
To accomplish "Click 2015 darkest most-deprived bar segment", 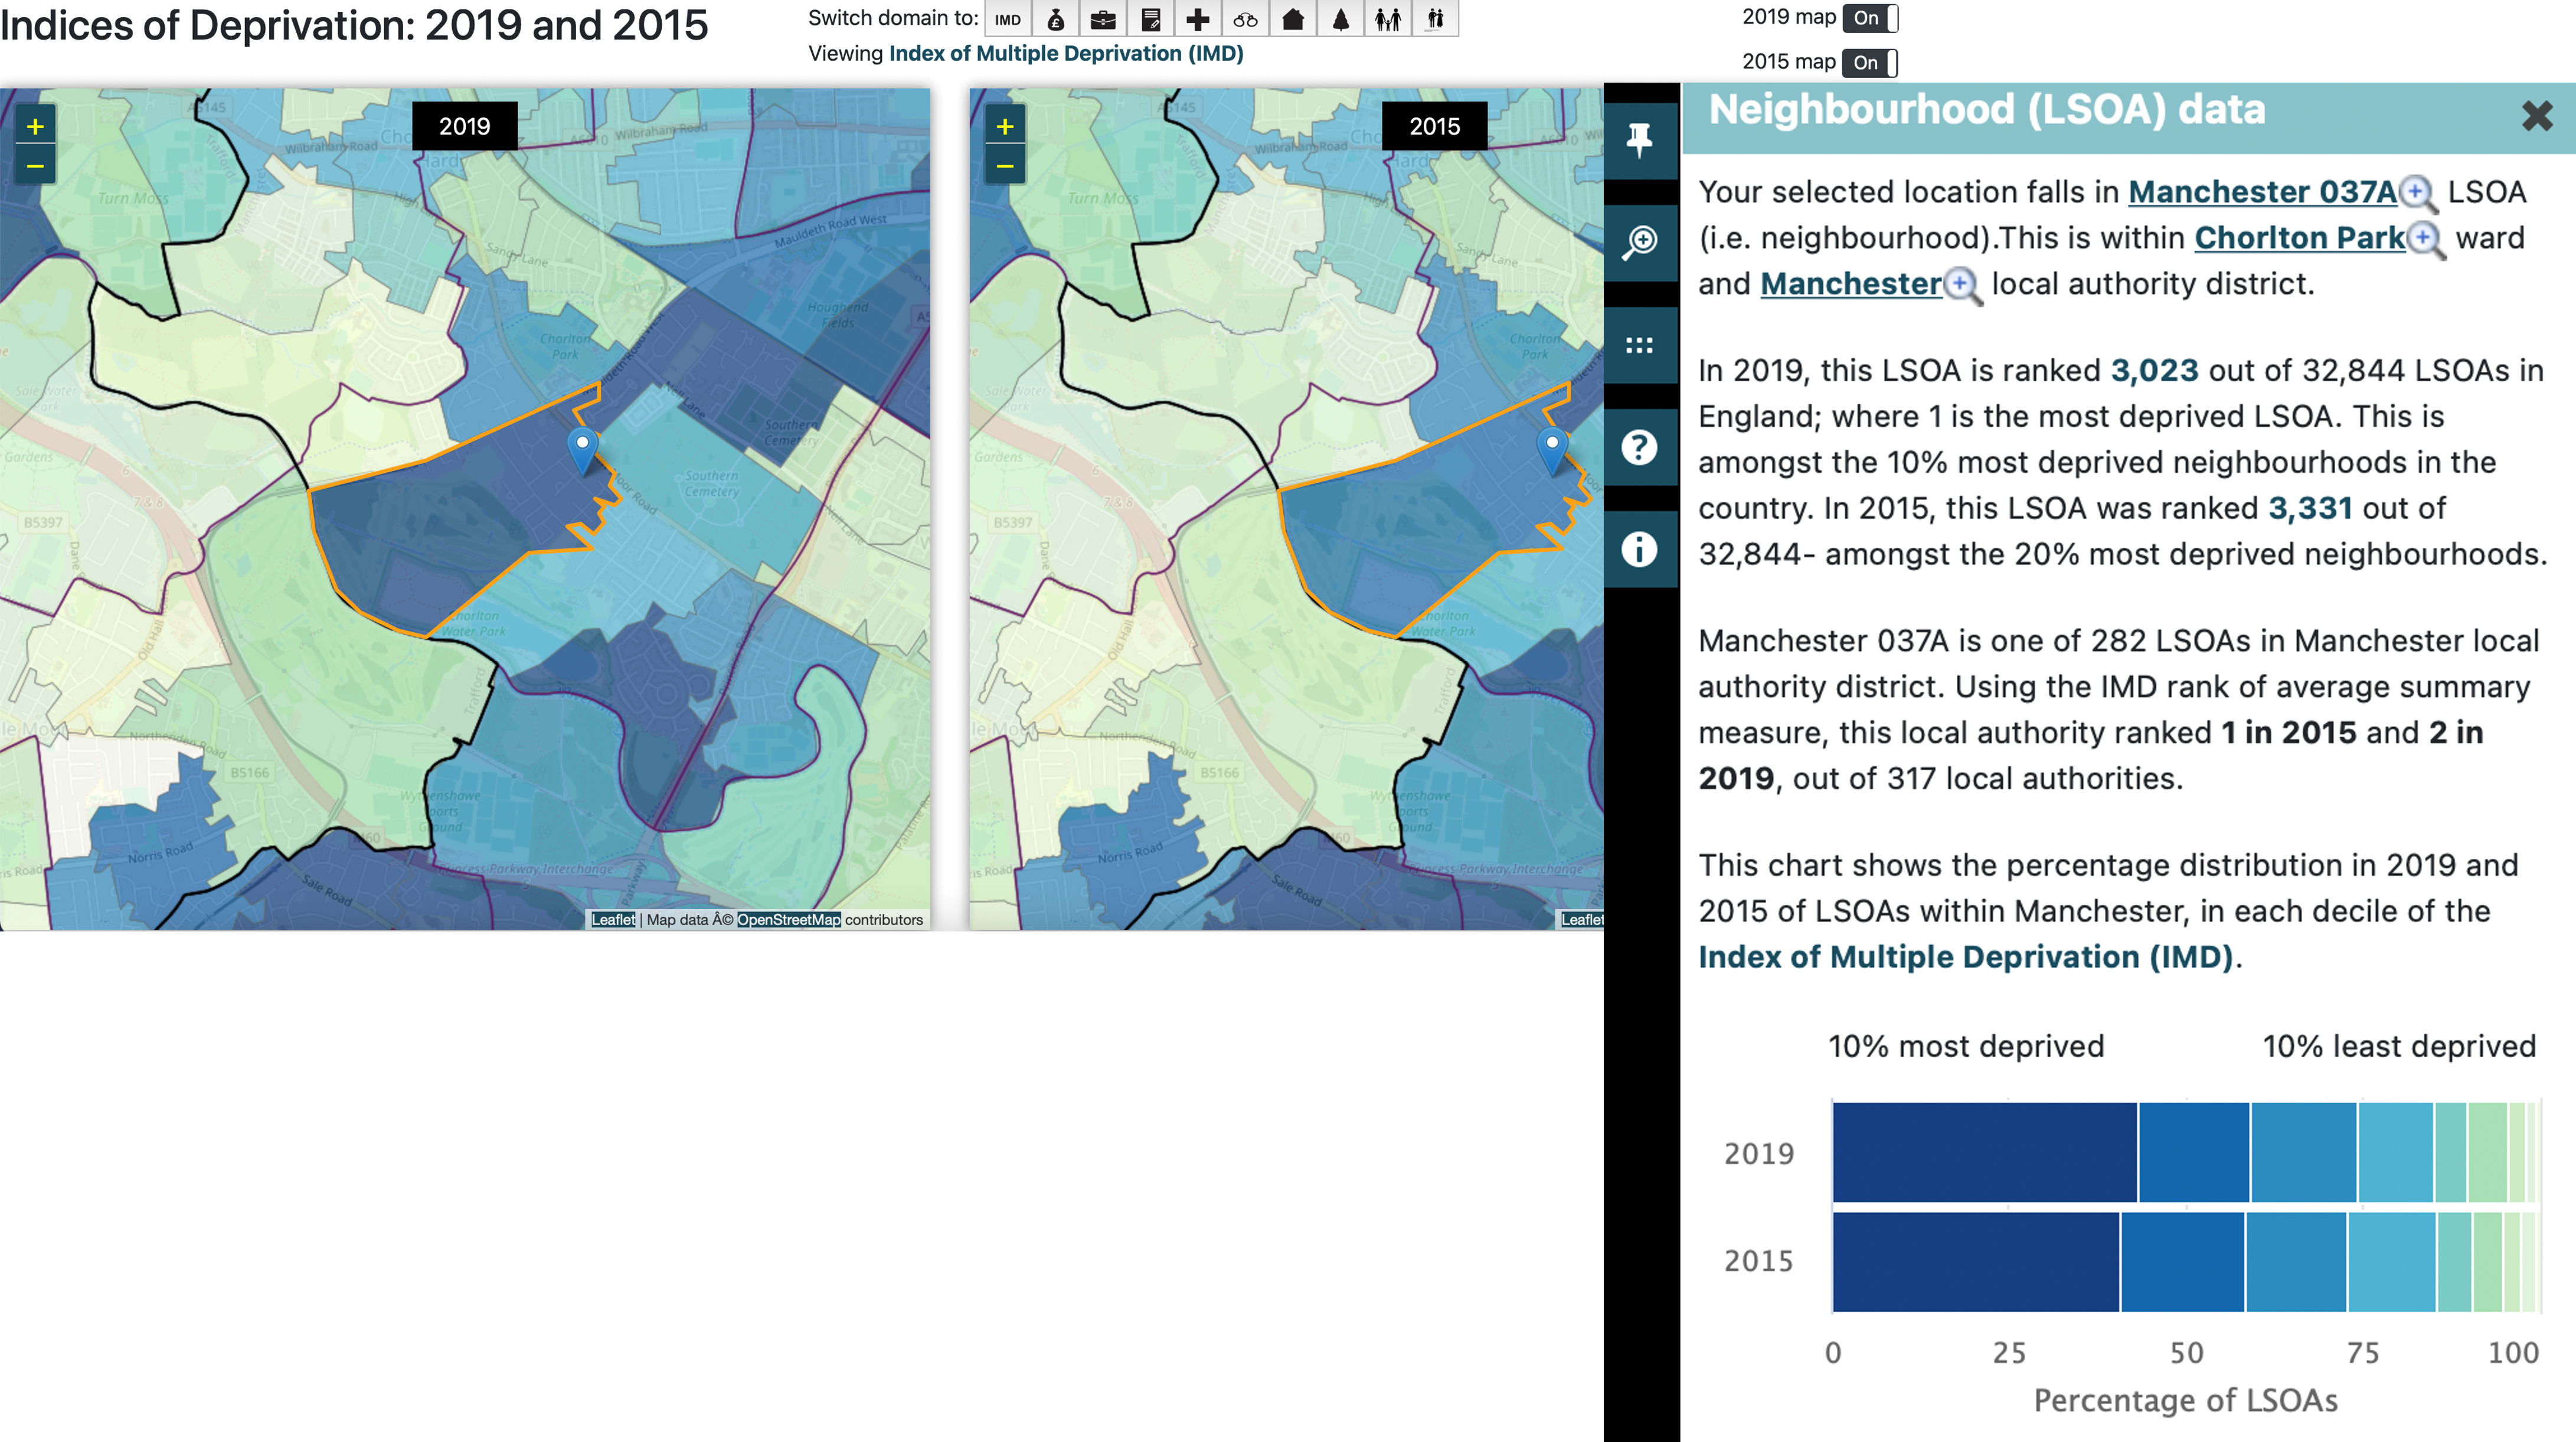I will pyautogui.click(x=1976, y=1262).
